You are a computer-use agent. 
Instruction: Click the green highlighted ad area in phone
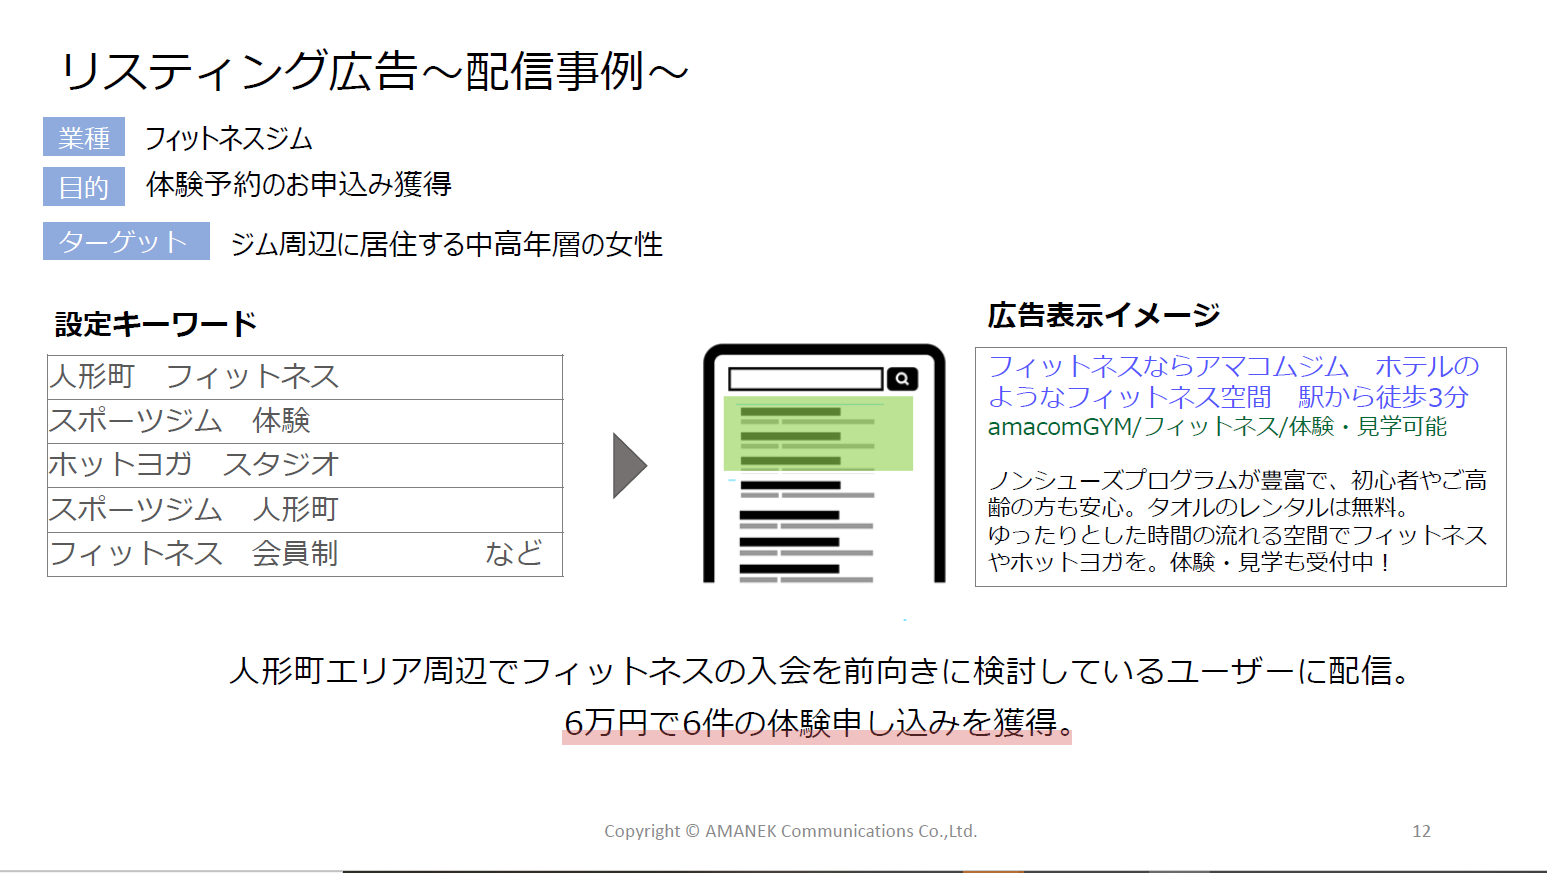(818, 433)
